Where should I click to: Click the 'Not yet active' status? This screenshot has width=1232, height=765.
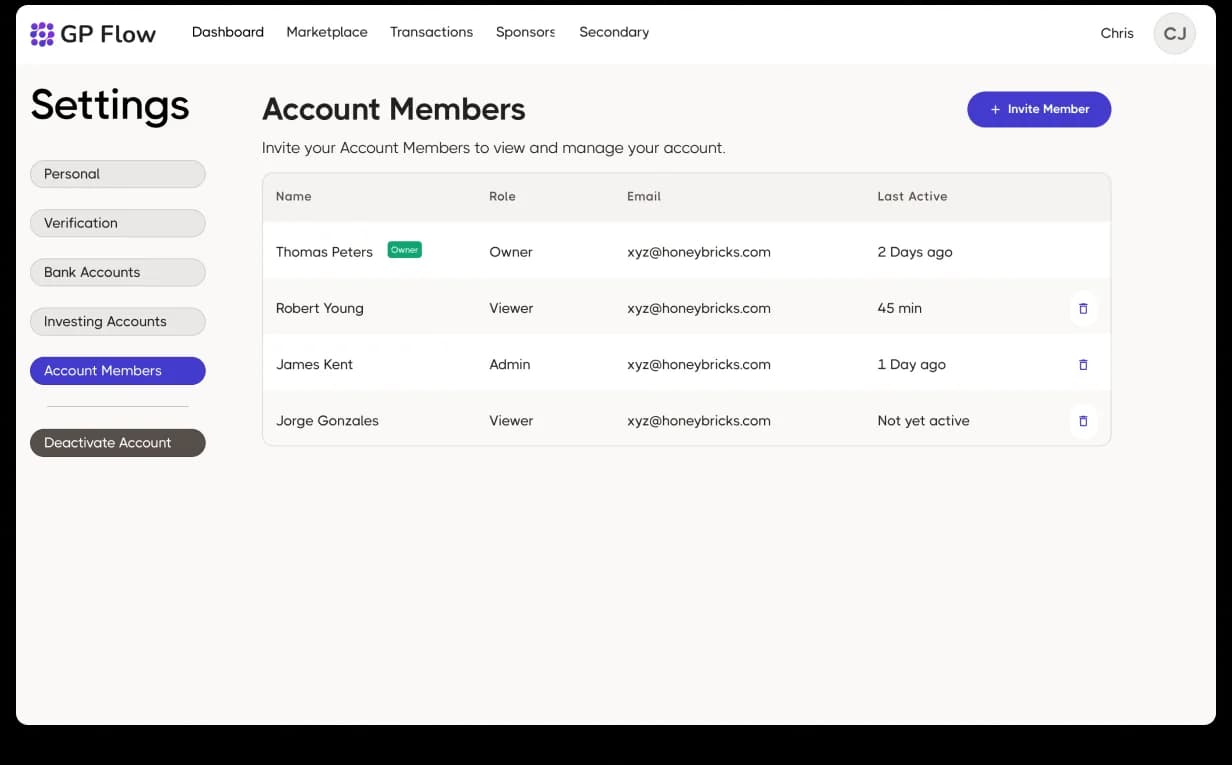point(923,421)
